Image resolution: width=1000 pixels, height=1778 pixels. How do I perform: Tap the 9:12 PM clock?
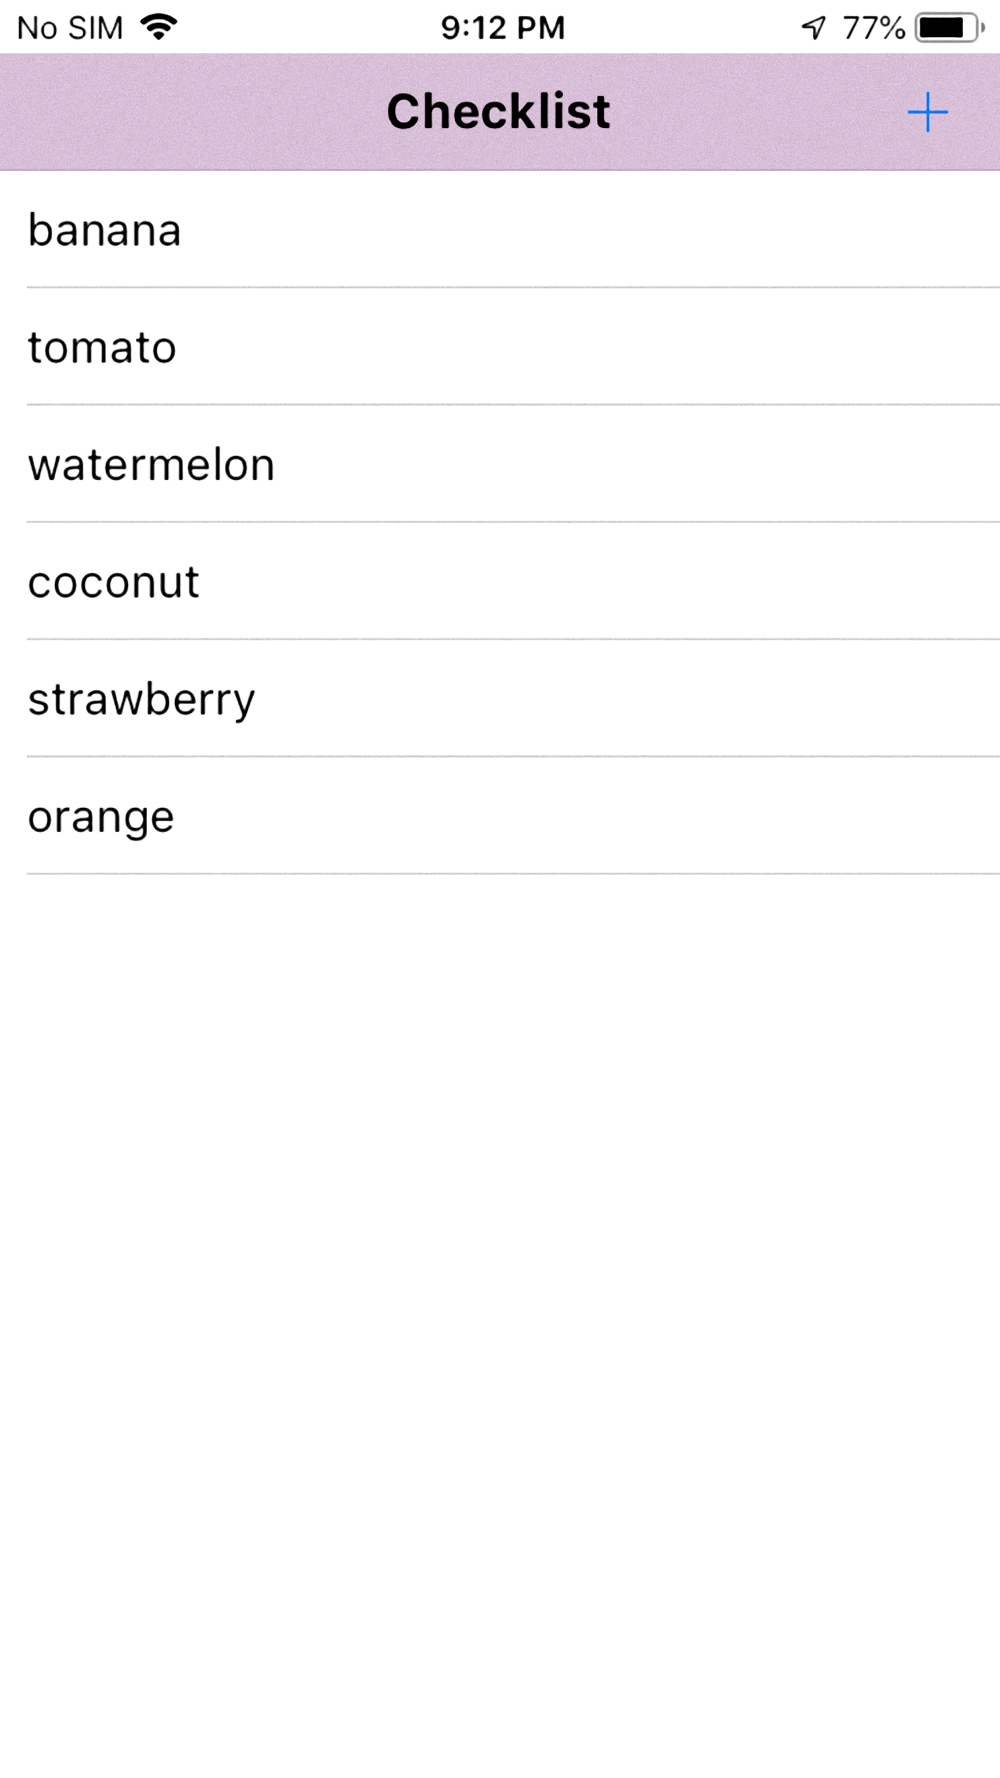pyautogui.click(x=503, y=28)
